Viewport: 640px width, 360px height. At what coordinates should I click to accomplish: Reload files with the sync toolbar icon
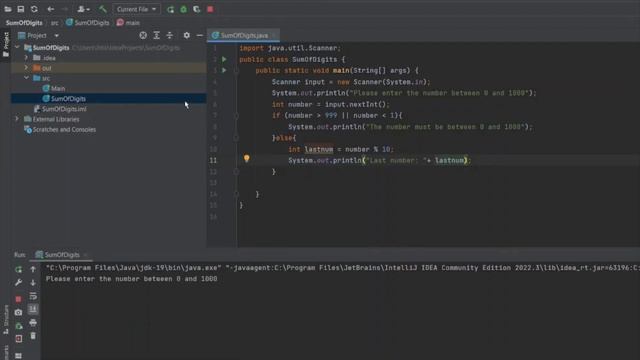(34, 9)
